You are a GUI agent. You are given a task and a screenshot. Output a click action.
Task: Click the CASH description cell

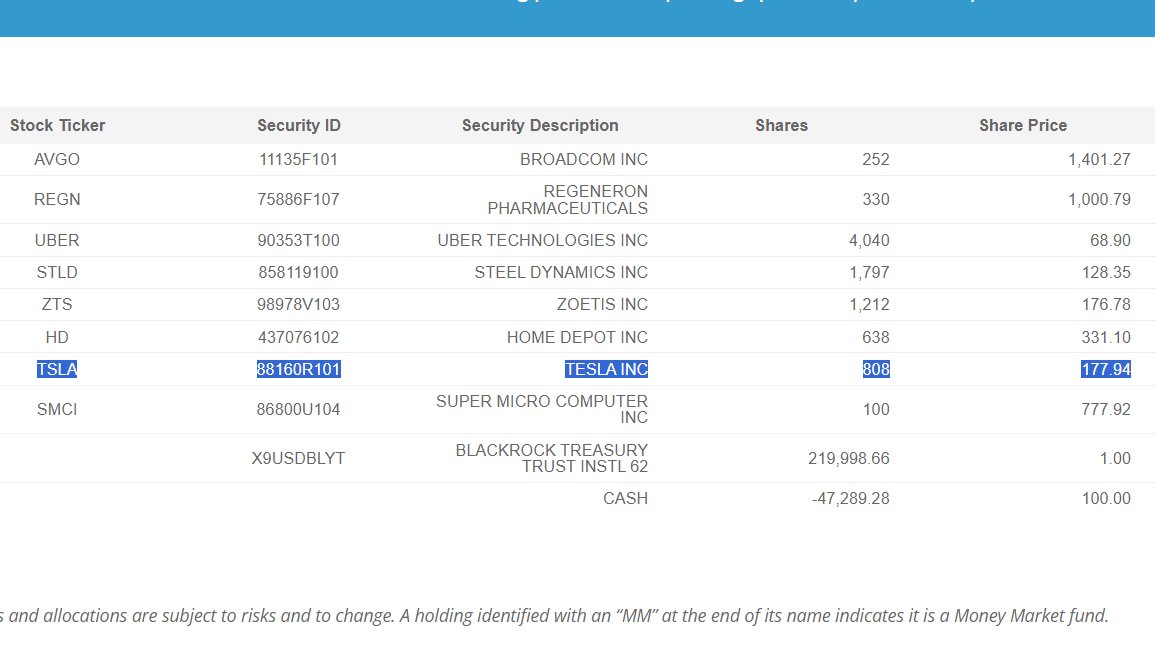[625, 498]
